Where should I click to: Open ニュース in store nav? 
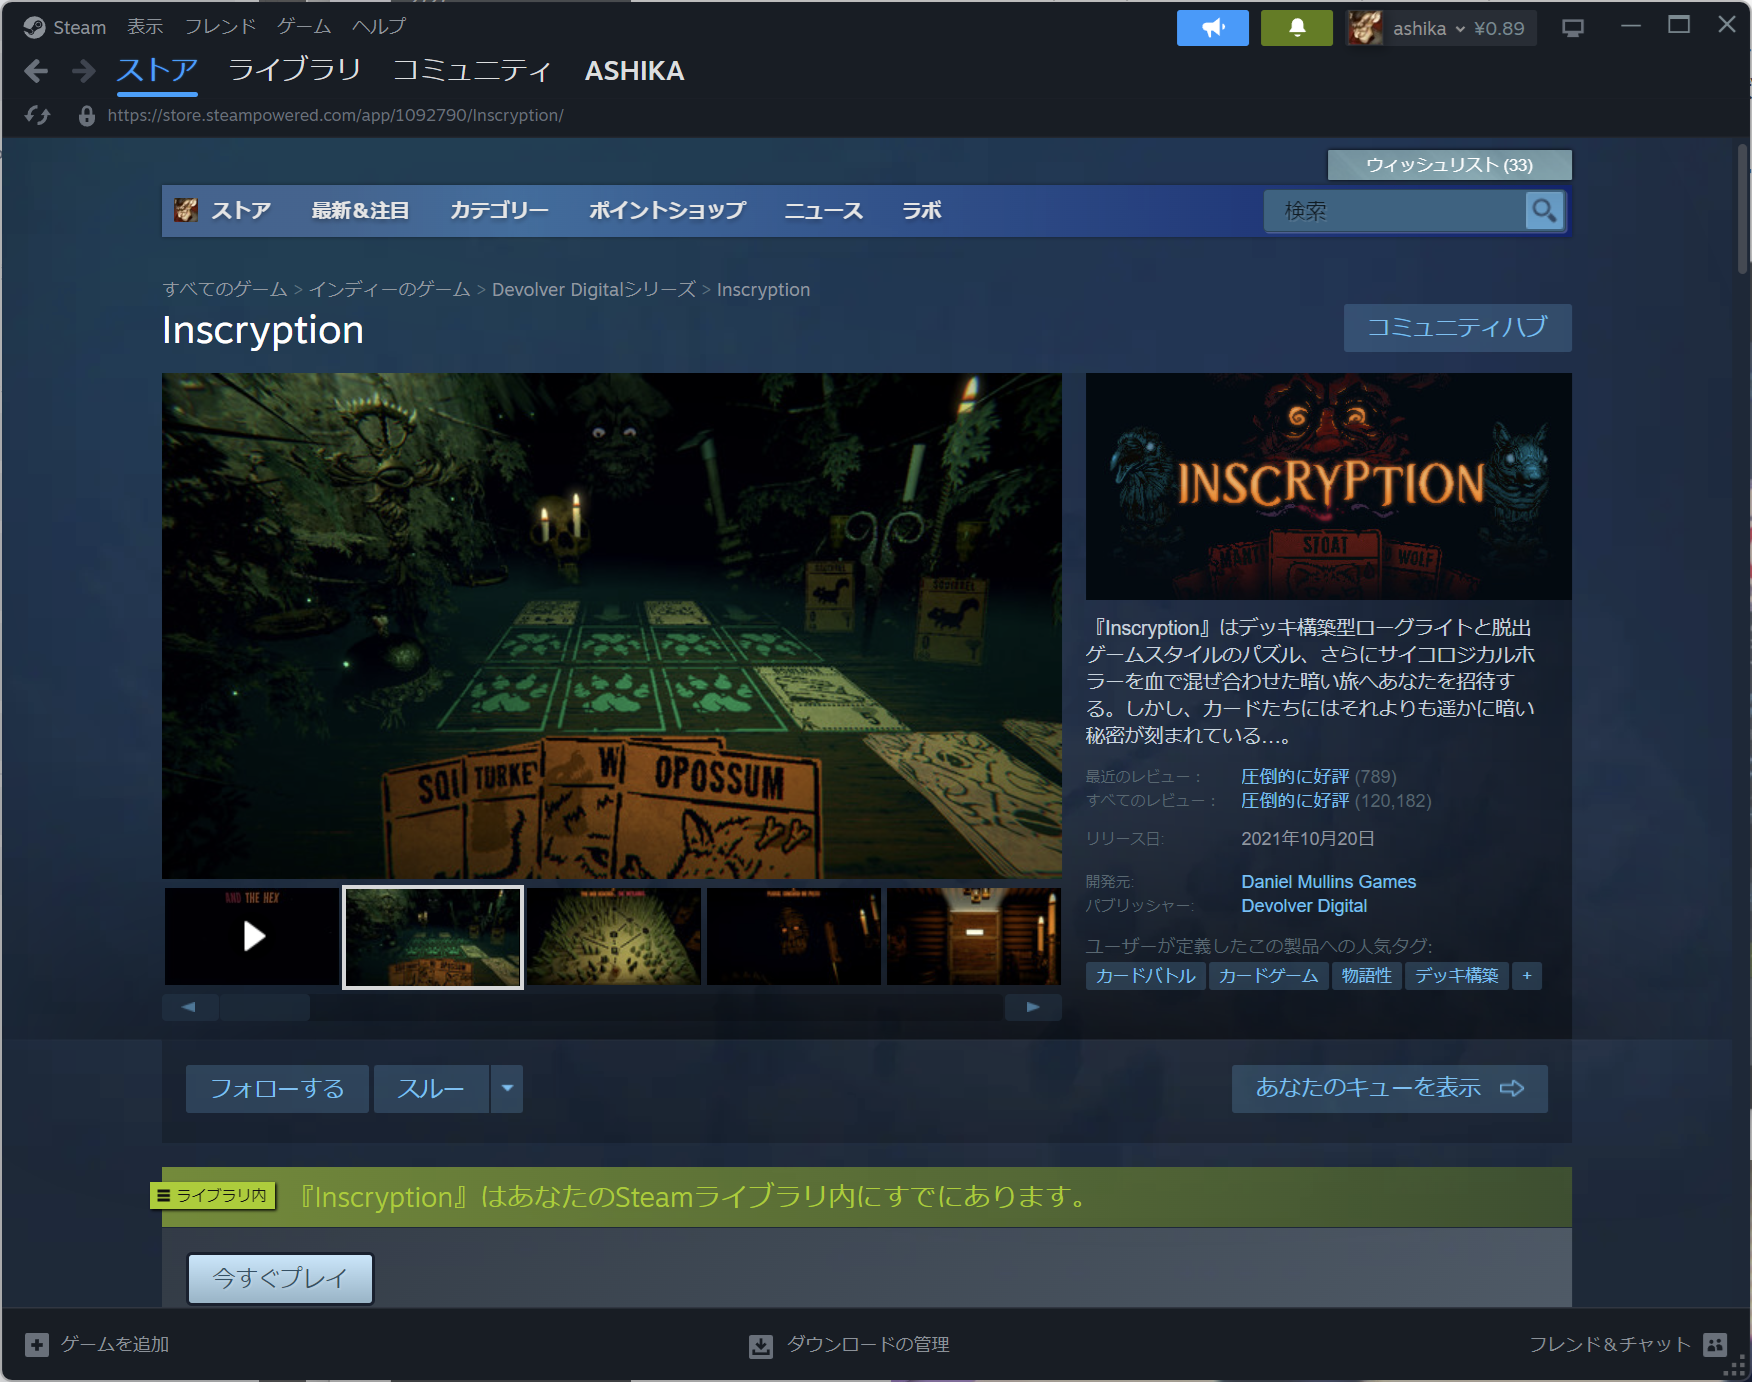tap(823, 211)
